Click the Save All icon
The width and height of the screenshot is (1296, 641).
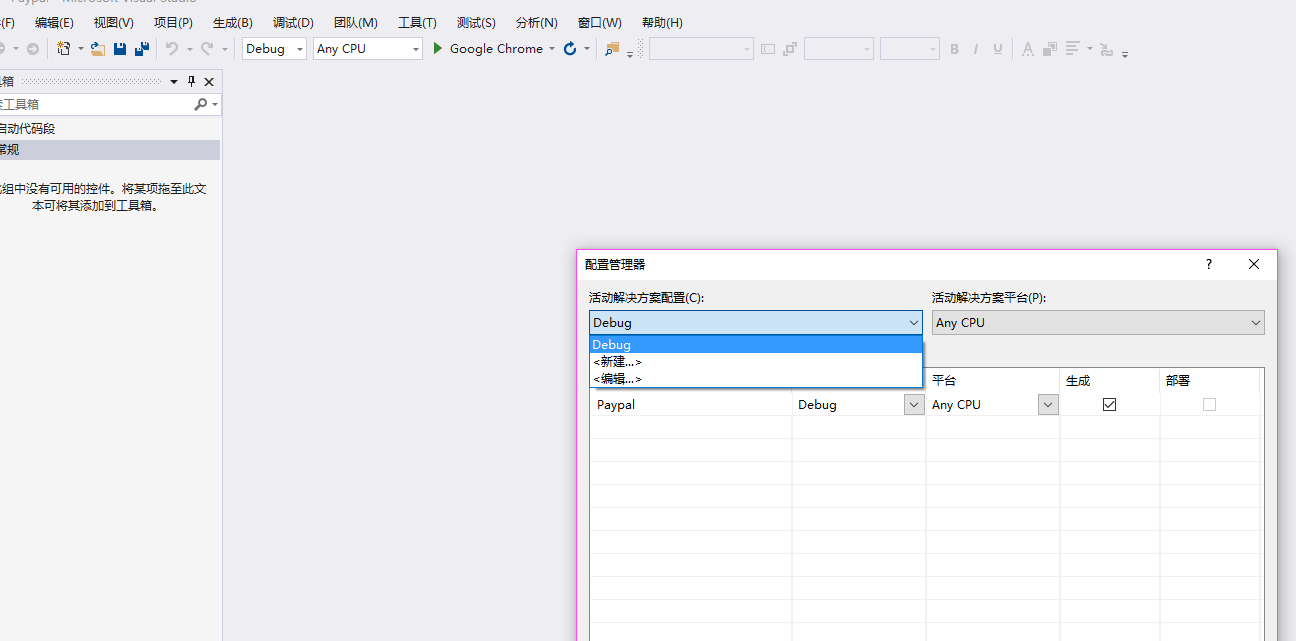[x=142, y=48]
